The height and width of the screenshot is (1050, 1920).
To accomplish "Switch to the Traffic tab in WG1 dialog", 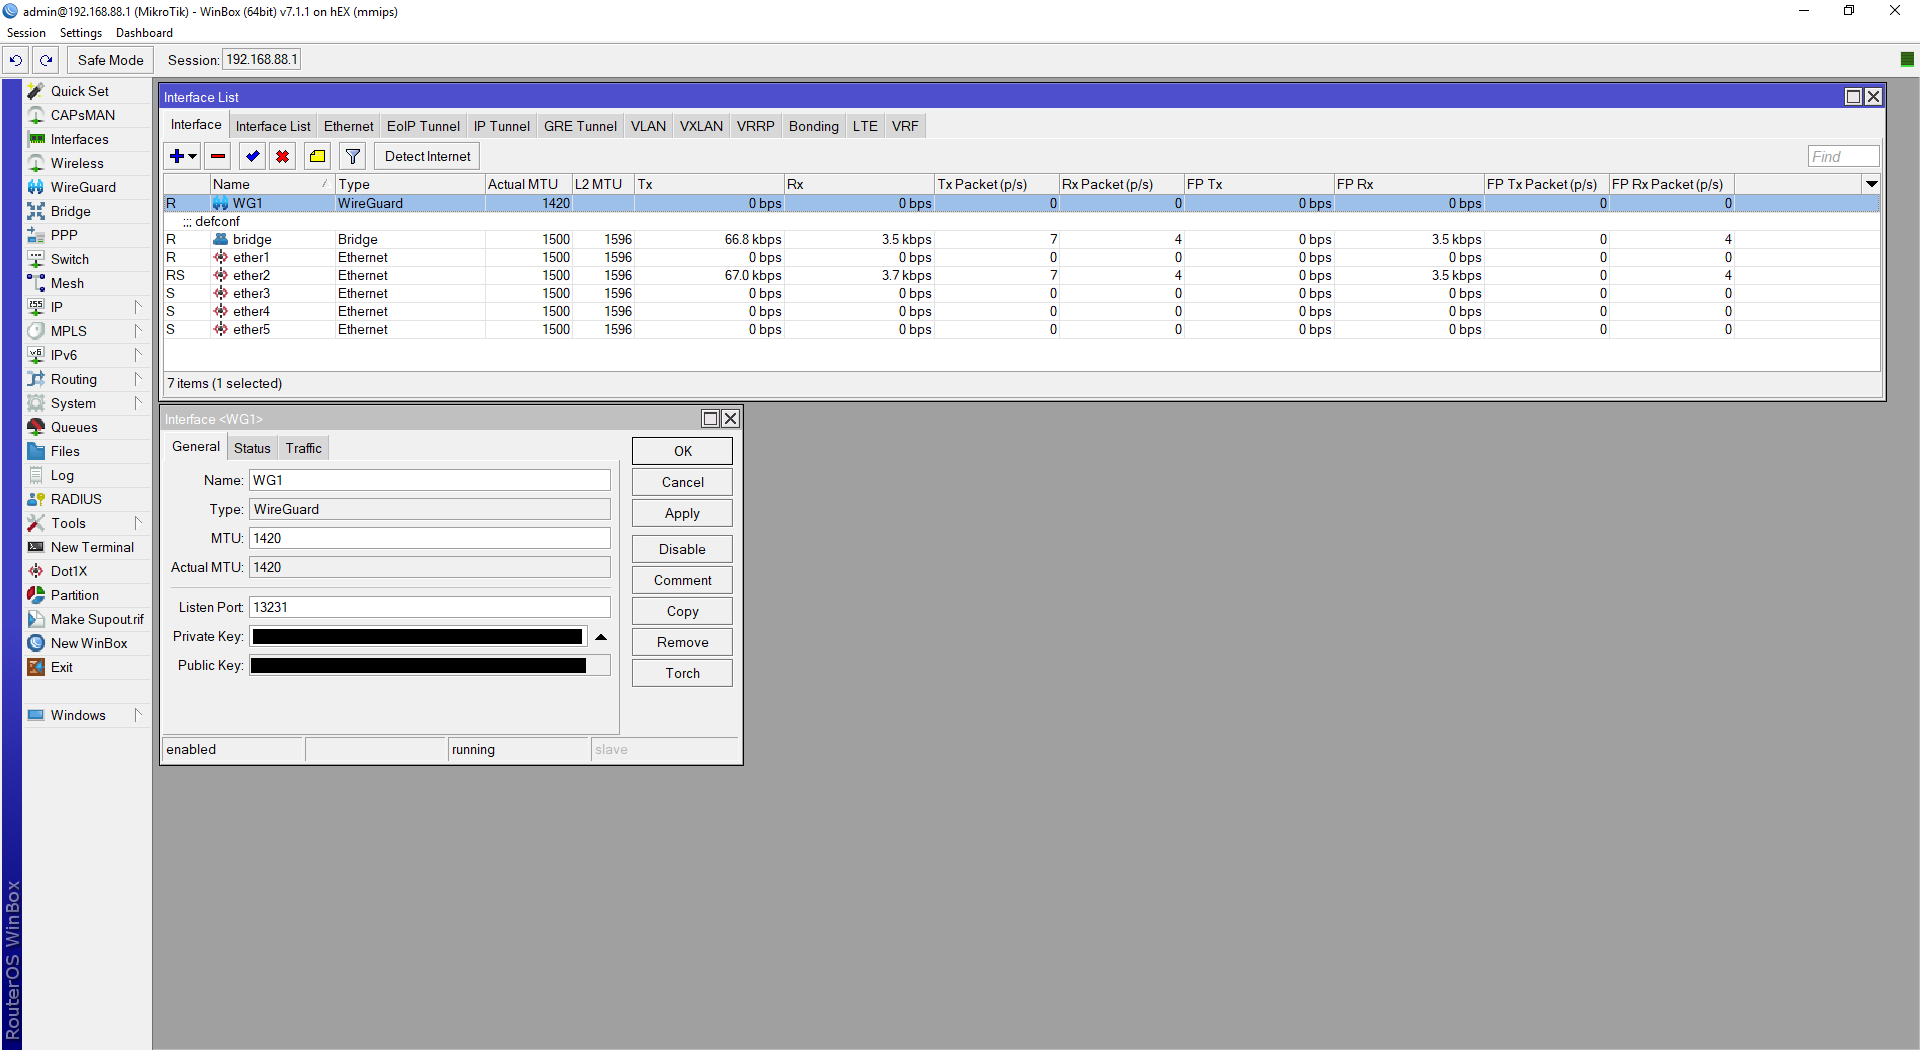I will 303,448.
